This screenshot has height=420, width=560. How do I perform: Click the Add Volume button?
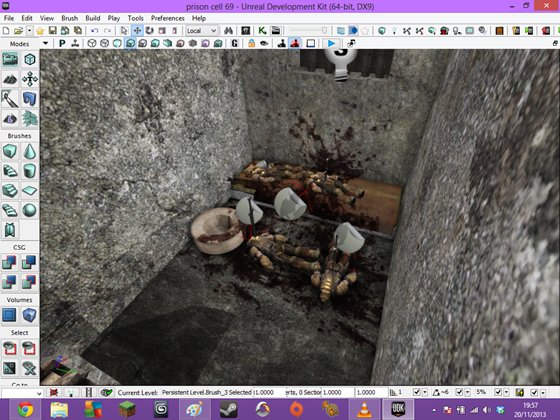click(x=30, y=315)
